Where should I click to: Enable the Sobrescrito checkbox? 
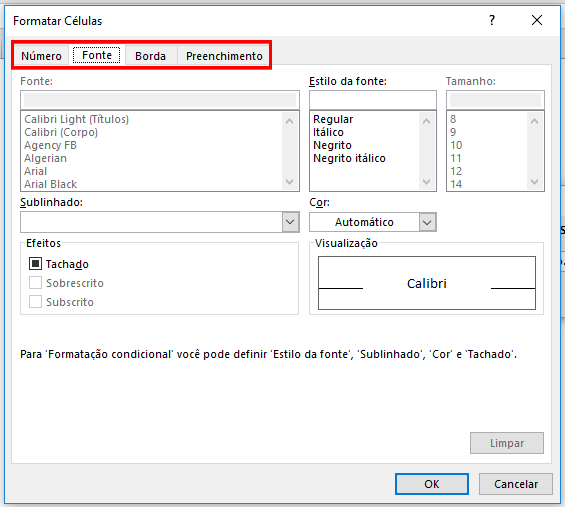35,283
